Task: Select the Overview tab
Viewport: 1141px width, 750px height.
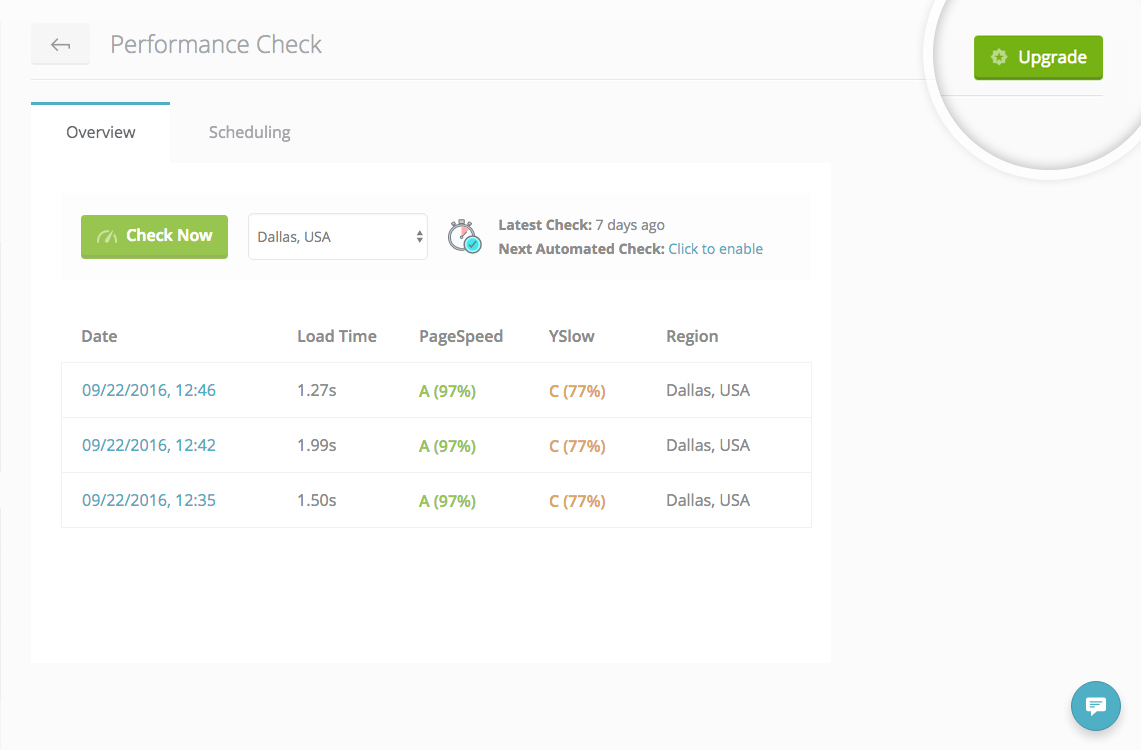Action: tap(100, 132)
